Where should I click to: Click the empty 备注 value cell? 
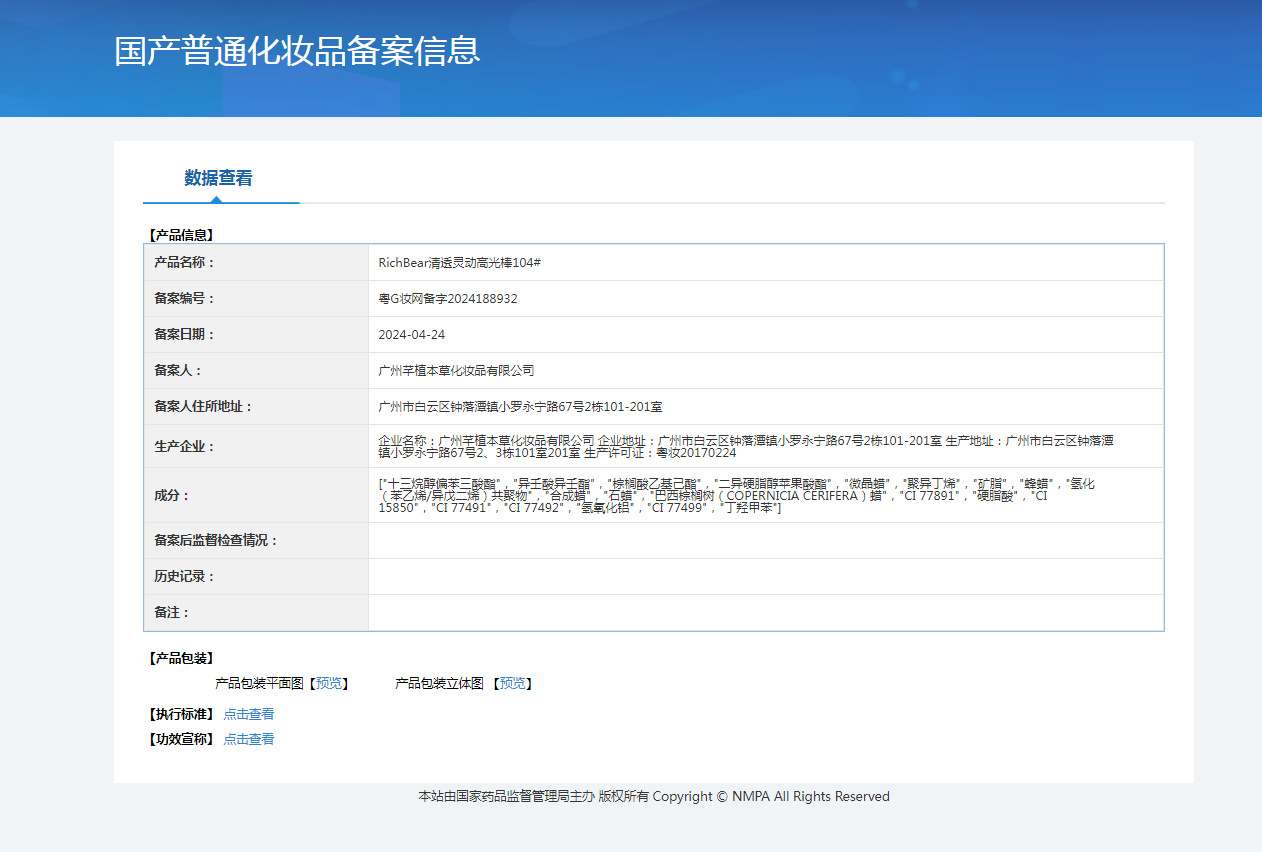coord(765,613)
